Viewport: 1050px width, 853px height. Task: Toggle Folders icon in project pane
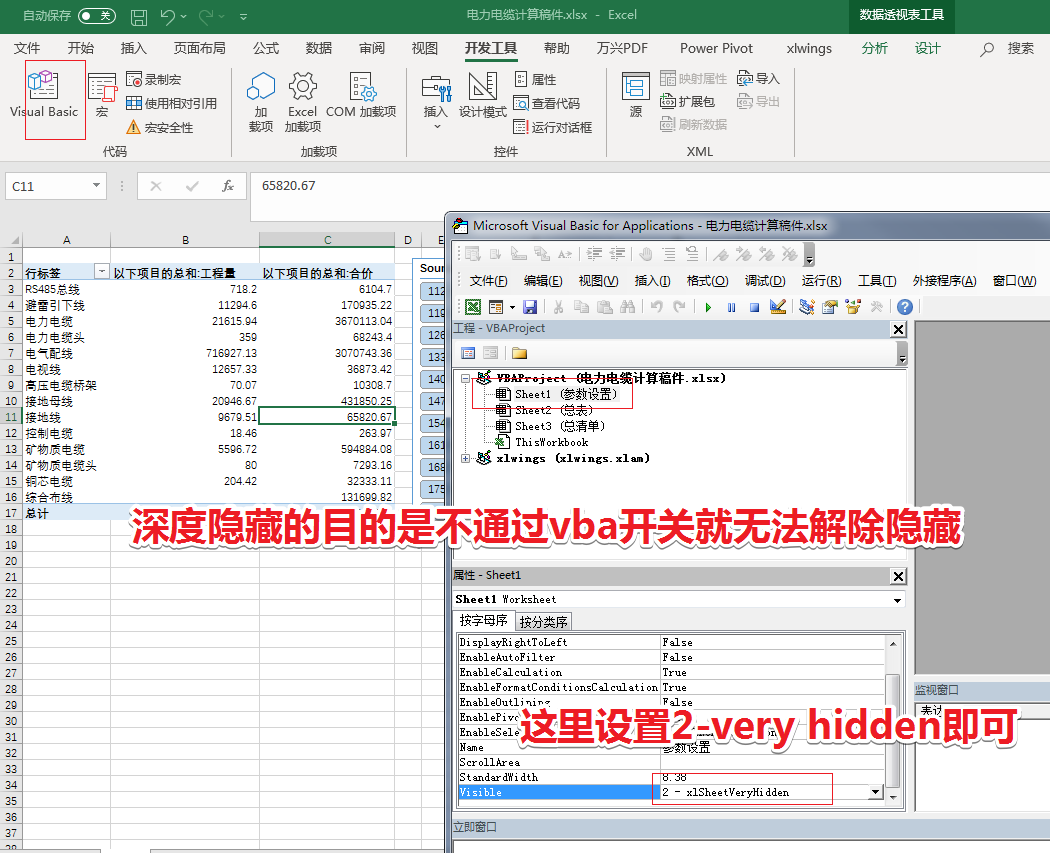(520, 353)
